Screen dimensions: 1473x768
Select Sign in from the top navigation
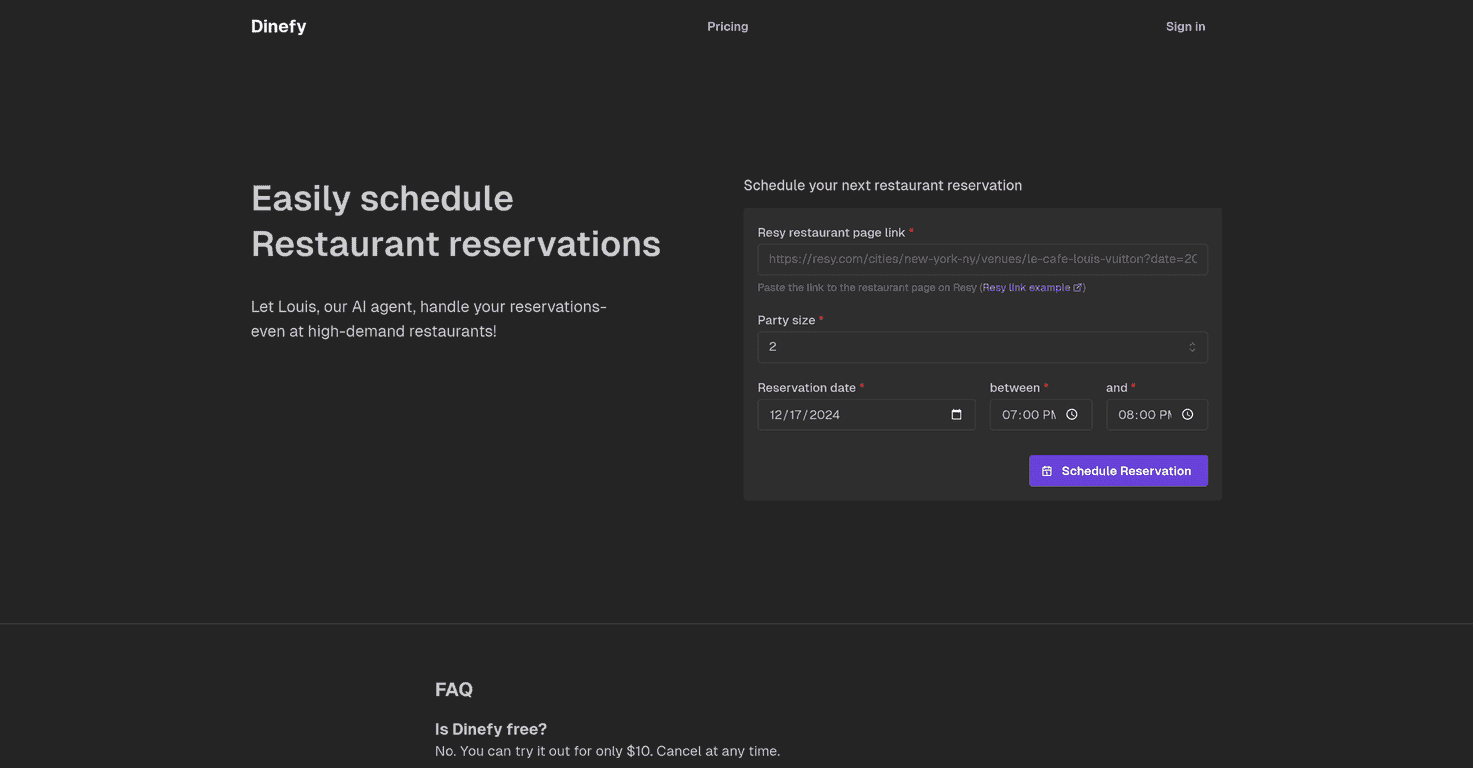click(1185, 26)
